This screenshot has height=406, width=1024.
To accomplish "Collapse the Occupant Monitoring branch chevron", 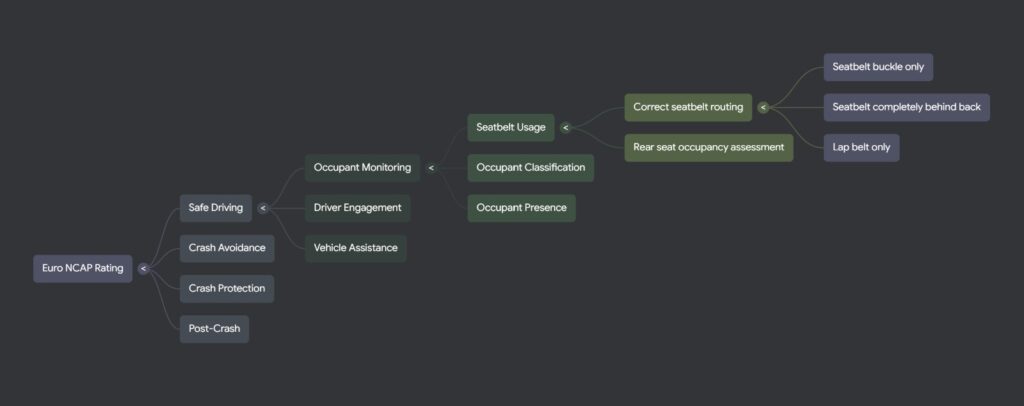I will click(x=431, y=168).
